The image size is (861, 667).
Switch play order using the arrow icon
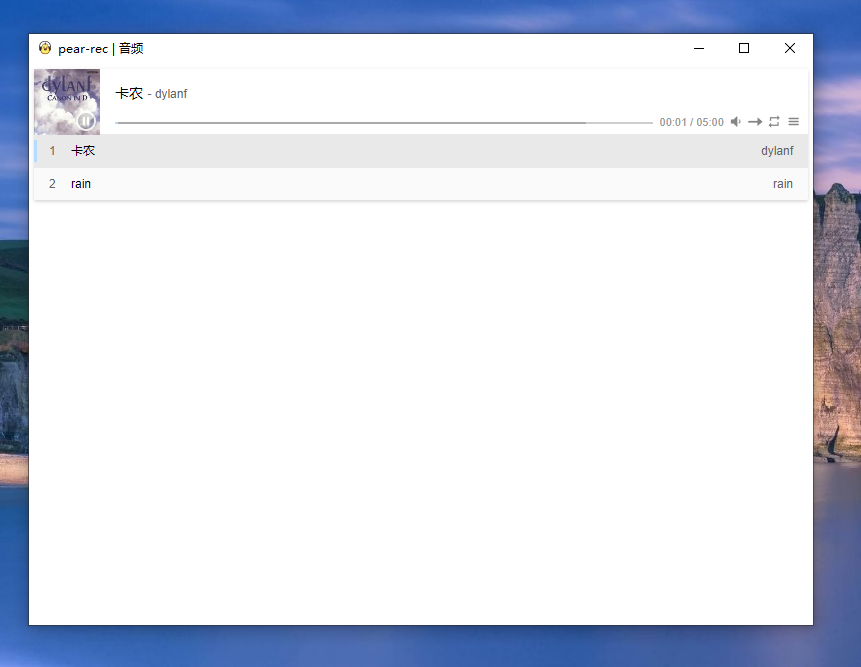(755, 122)
